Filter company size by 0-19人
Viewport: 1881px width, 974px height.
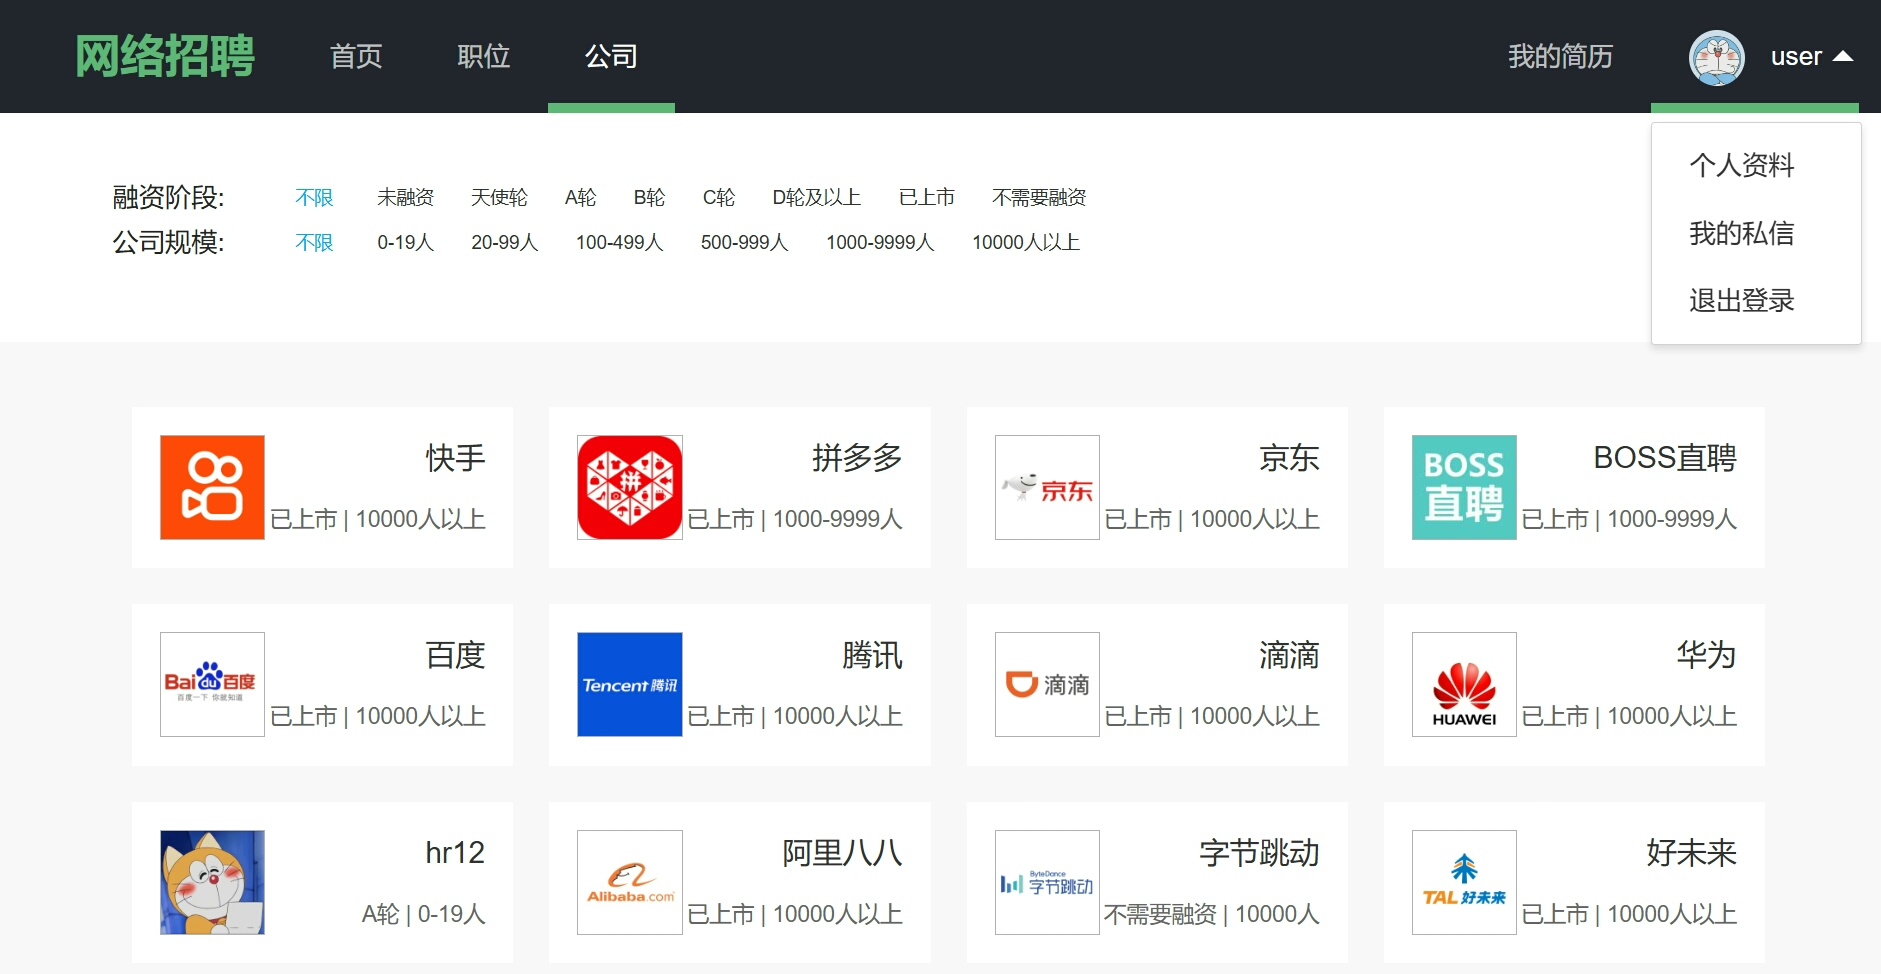[405, 243]
